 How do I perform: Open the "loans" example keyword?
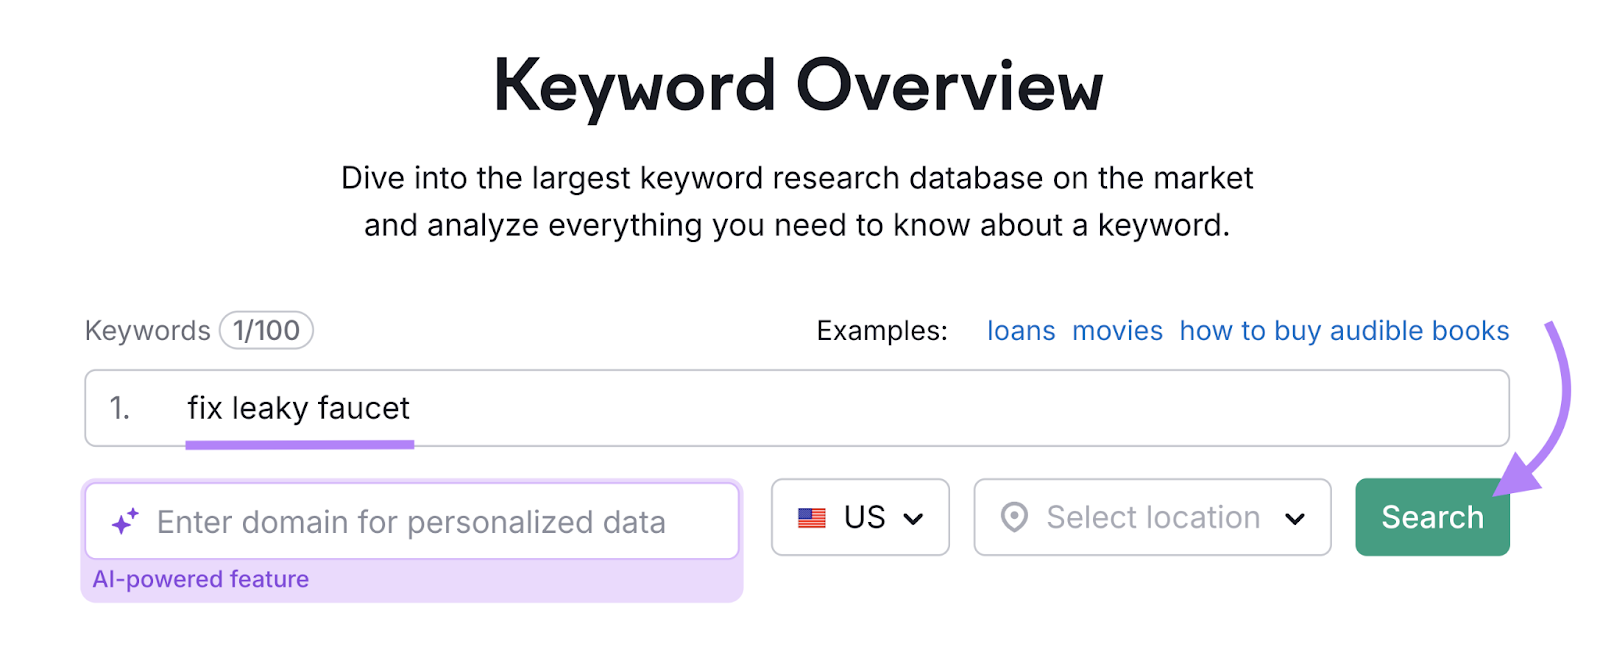point(1020,330)
